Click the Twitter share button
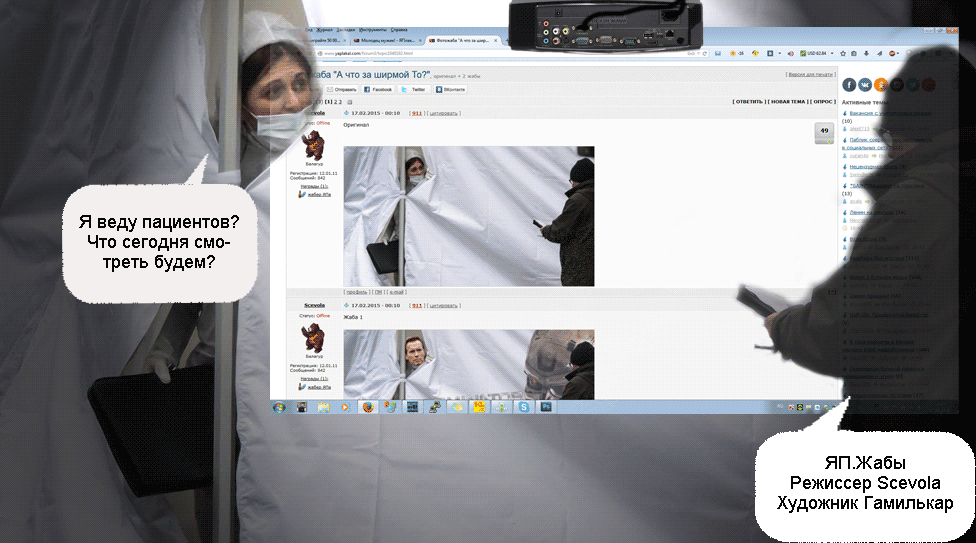976x543 pixels. pyautogui.click(x=414, y=89)
